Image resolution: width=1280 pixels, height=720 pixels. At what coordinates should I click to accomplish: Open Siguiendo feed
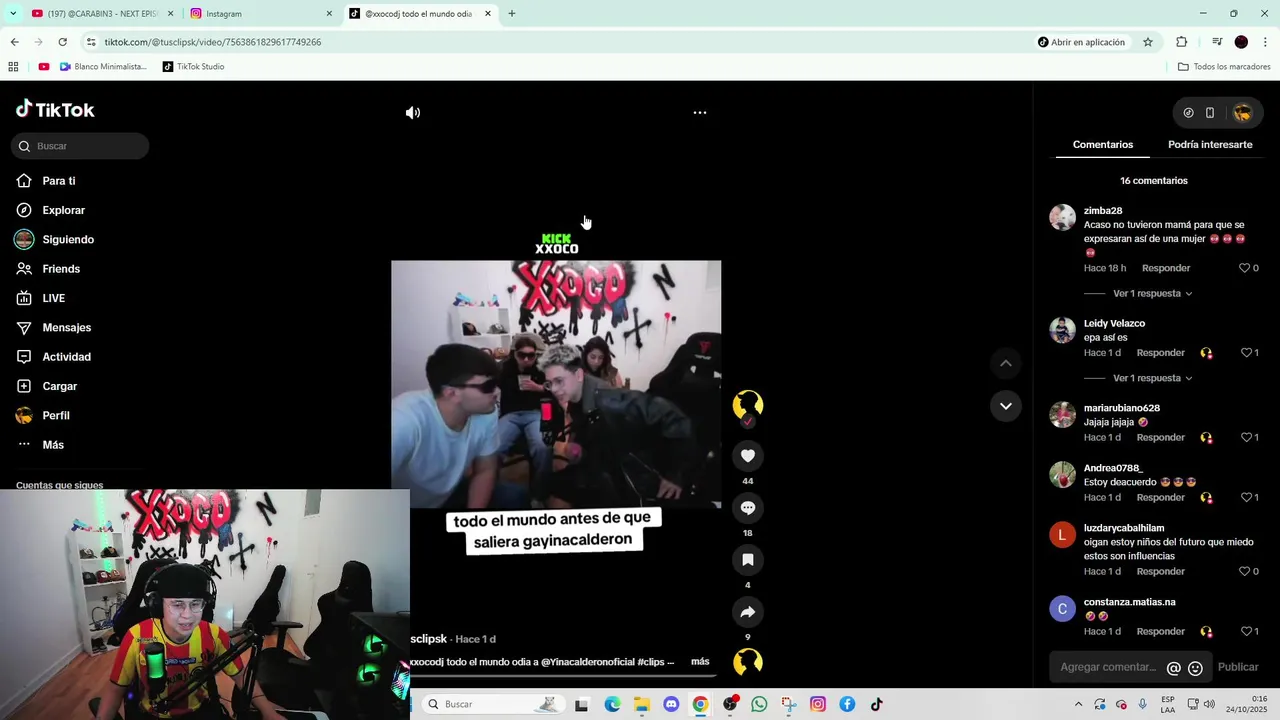coord(68,240)
